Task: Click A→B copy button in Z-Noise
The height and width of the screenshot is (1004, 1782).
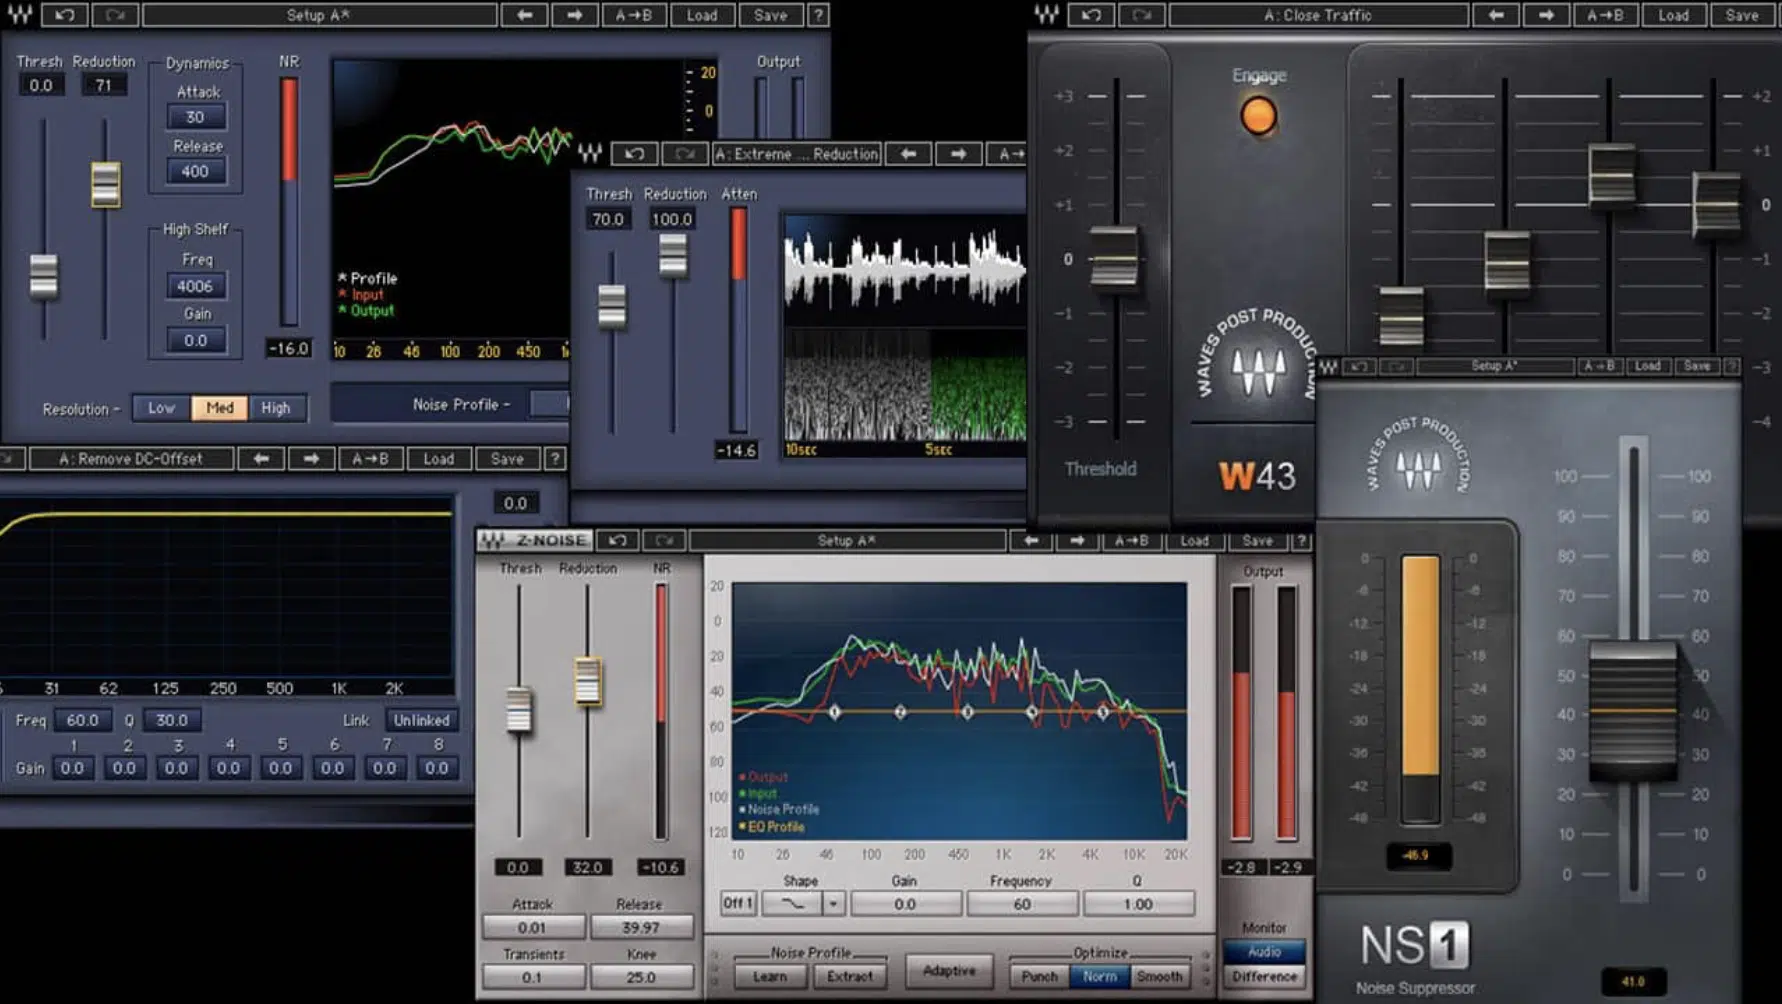Action: click(x=1132, y=541)
